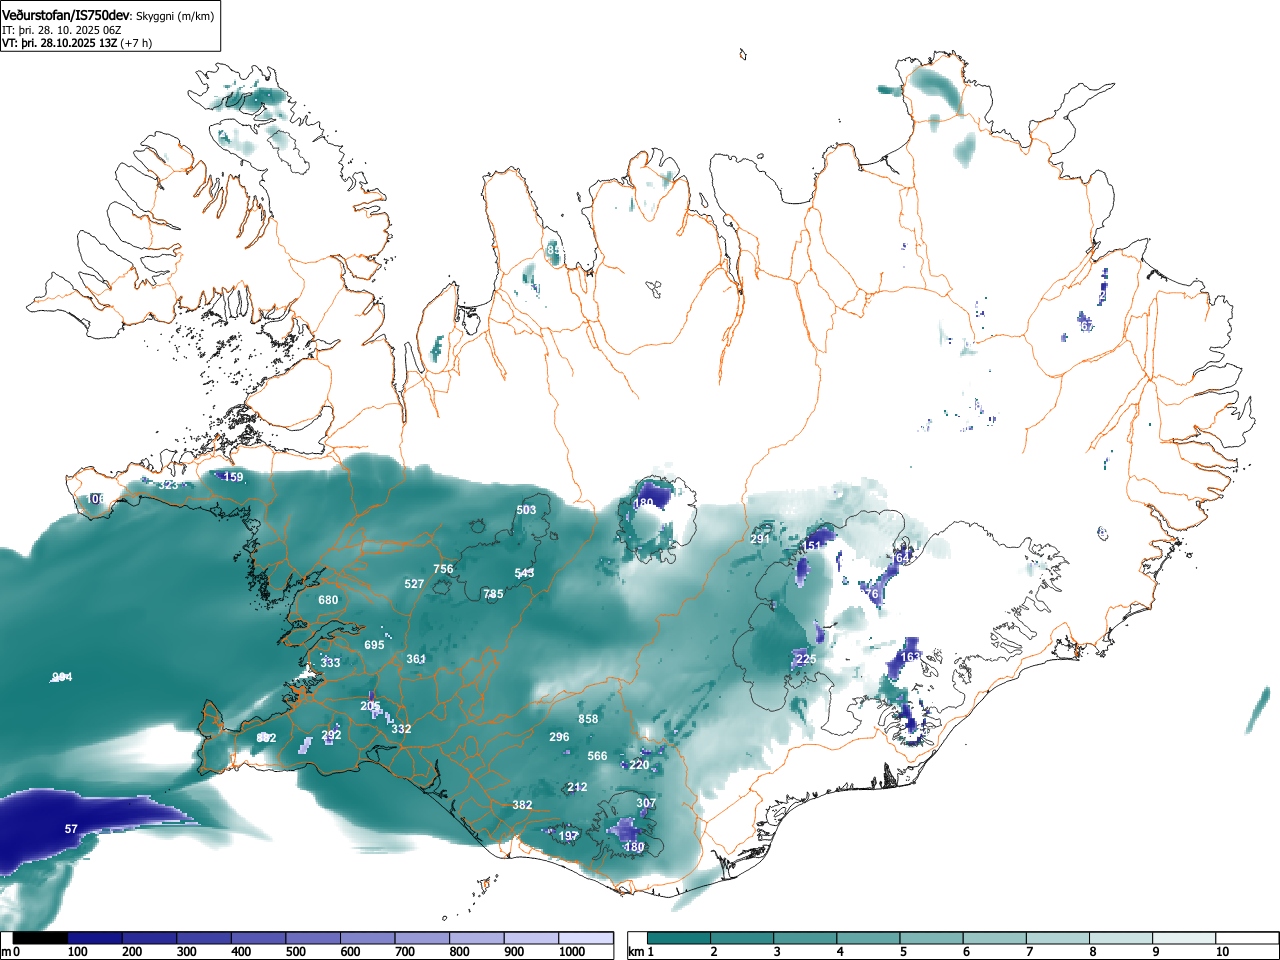The image size is (1280, 960).
Task: Click the 'km 1' label on visibility legend
Action: click(x=640, y=952)
